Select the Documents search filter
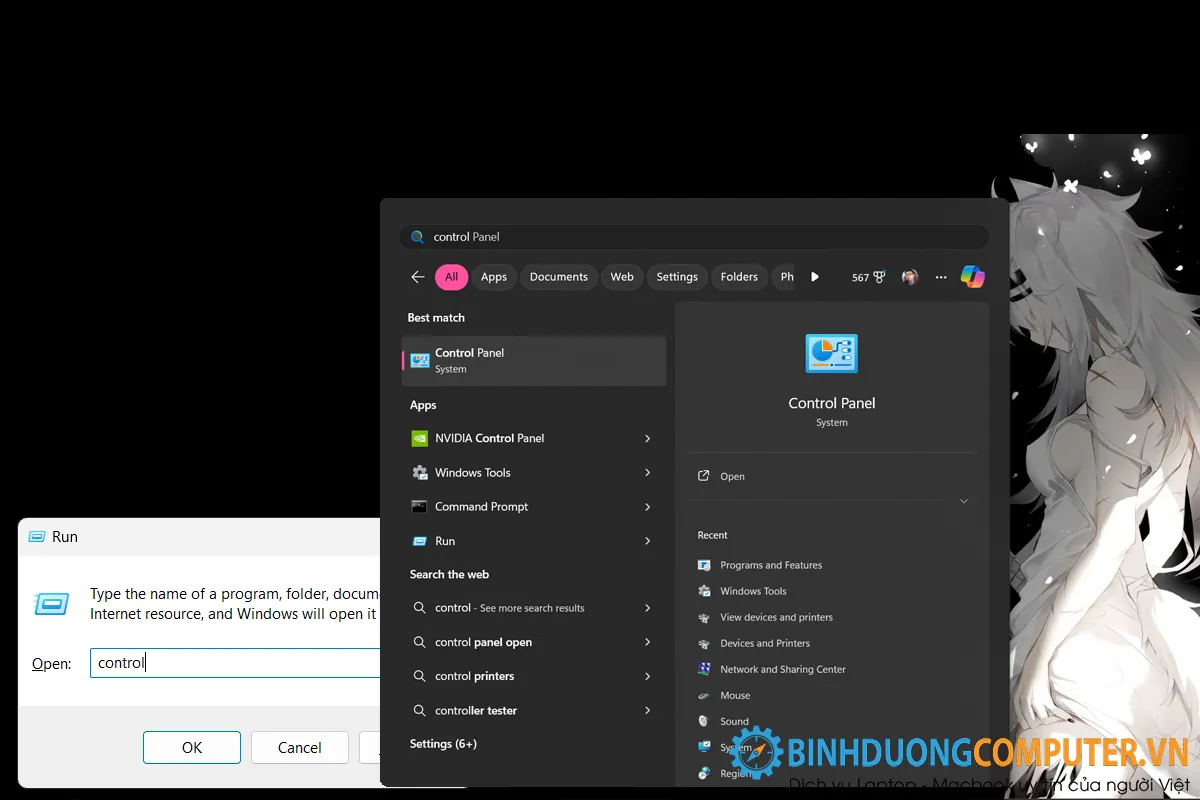Viewport: 1200px width, 800px height. coord(558,277)
